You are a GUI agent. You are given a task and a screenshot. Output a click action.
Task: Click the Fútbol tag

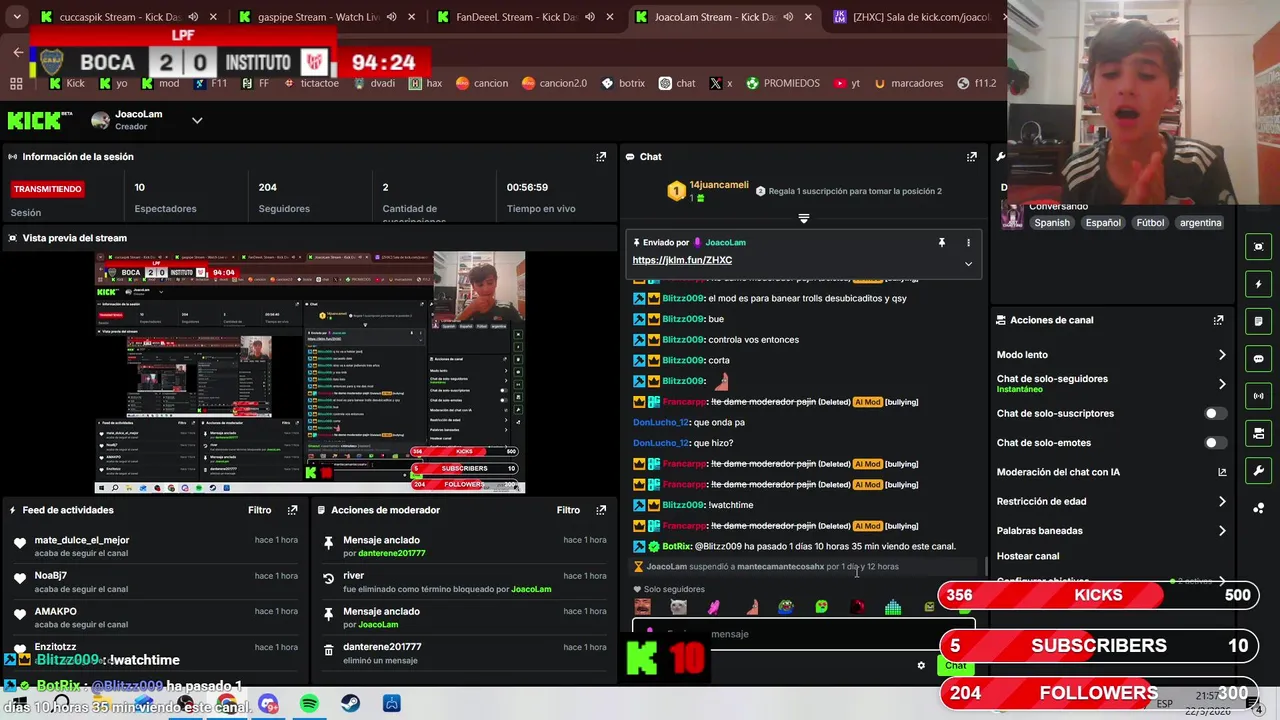tap(1150, 223)
